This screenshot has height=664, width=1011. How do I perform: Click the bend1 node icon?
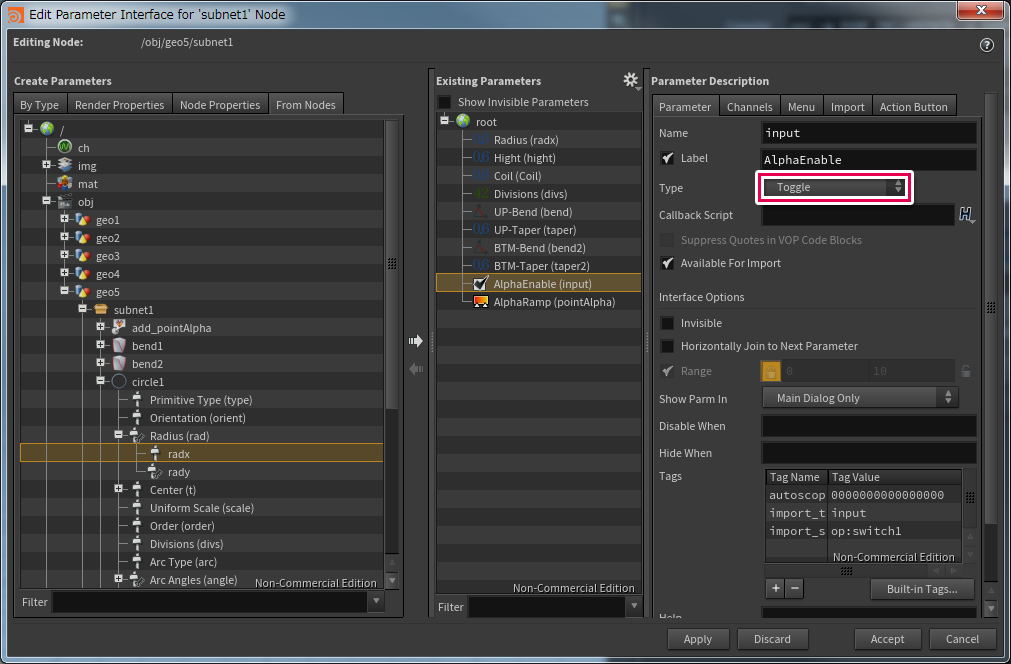pos(119,346)
